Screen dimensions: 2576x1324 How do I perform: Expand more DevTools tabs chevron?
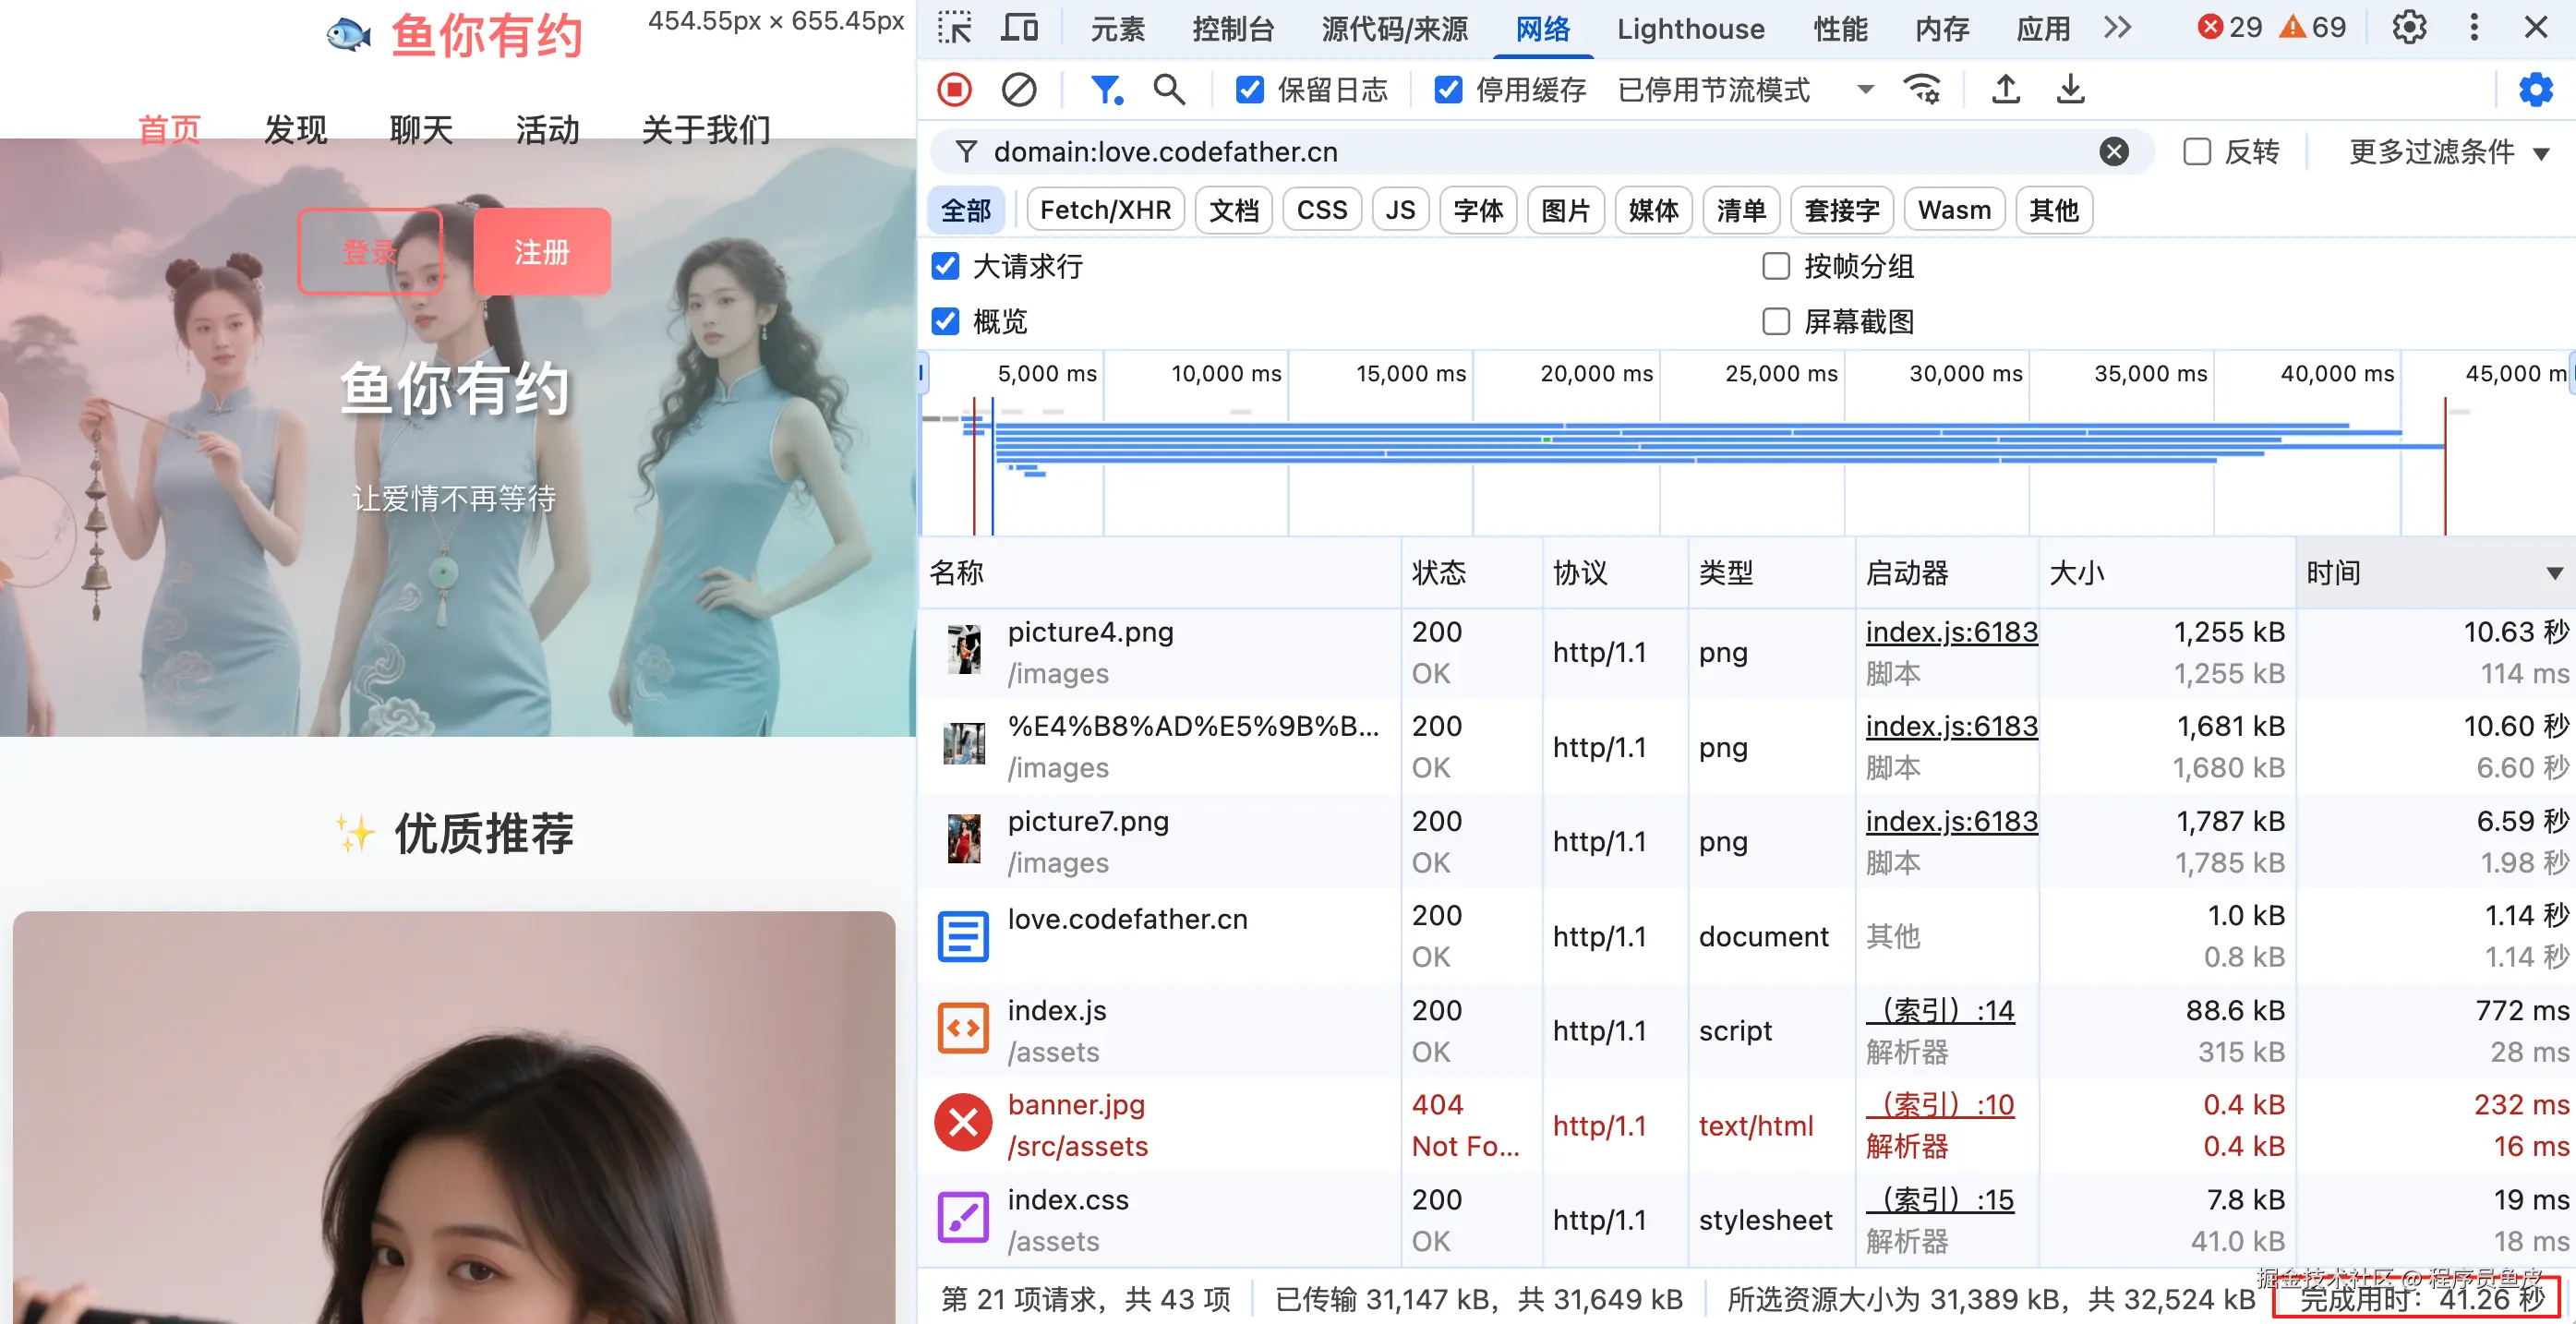click(2117, 28)
